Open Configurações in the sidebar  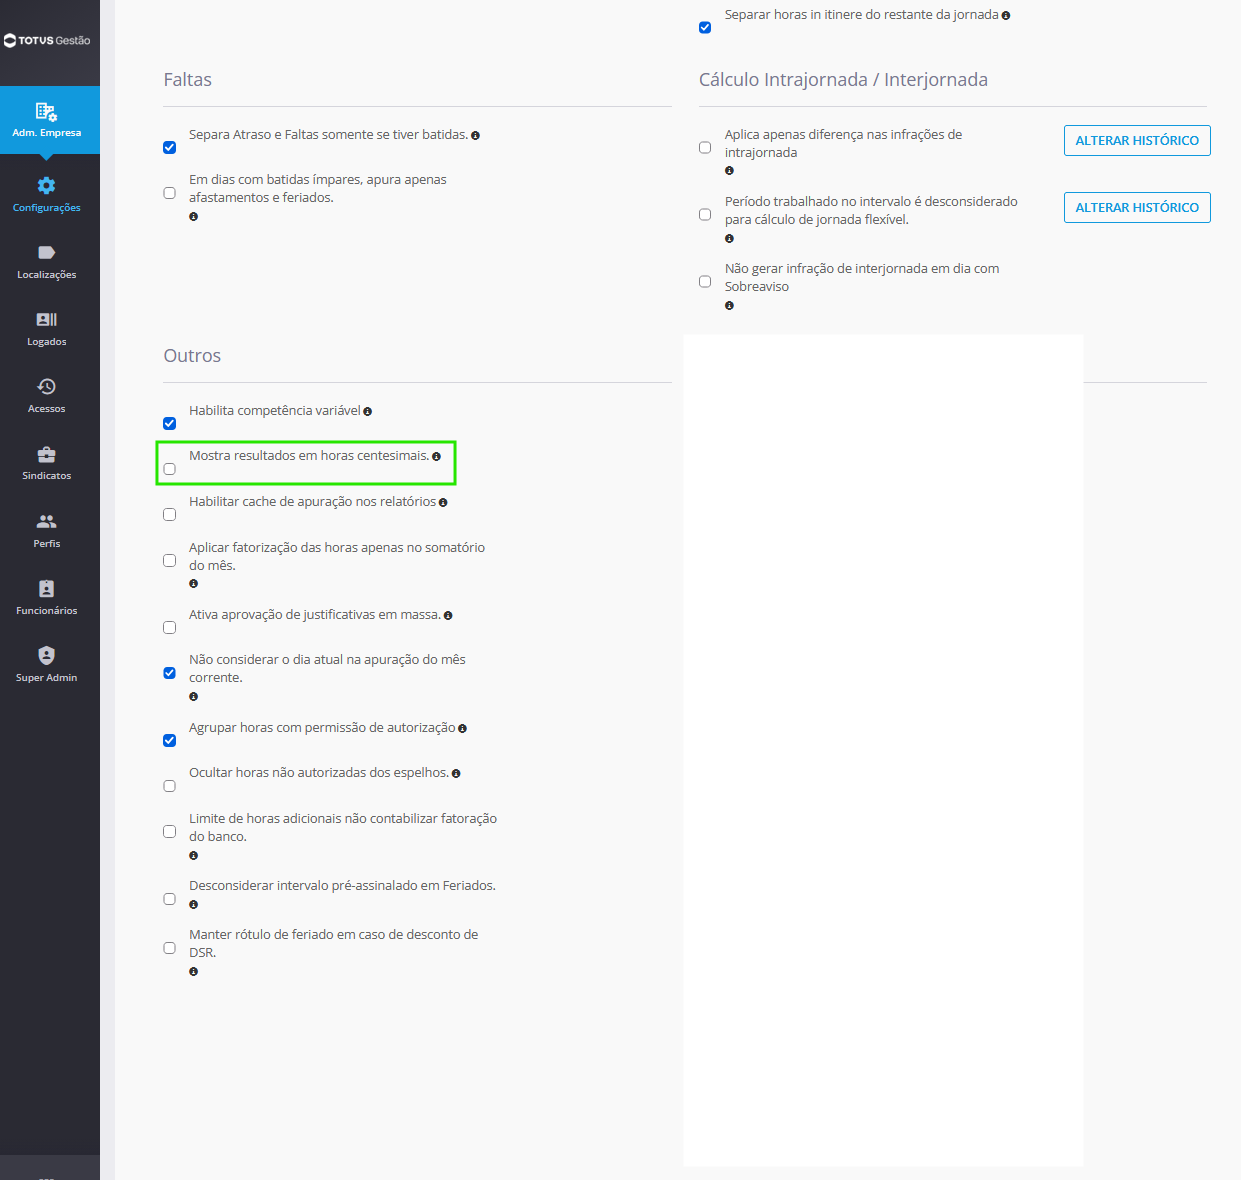[47, 195]
